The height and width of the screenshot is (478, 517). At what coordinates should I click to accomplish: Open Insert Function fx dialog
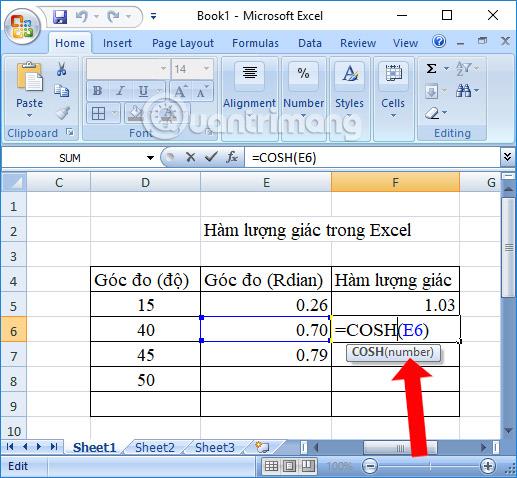(232, 157)
